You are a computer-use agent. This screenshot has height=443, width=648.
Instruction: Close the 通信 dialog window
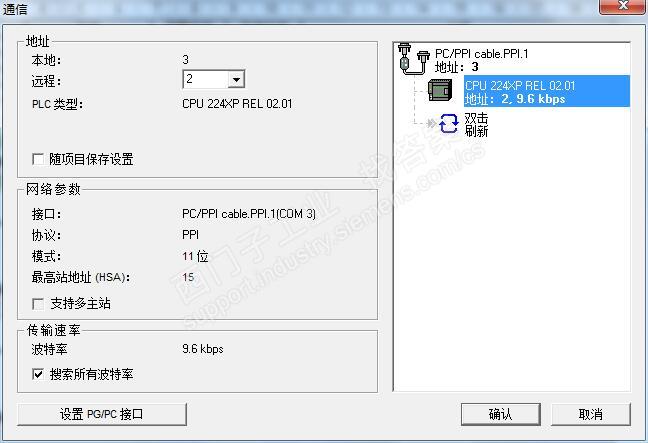(x=623, y=6)
